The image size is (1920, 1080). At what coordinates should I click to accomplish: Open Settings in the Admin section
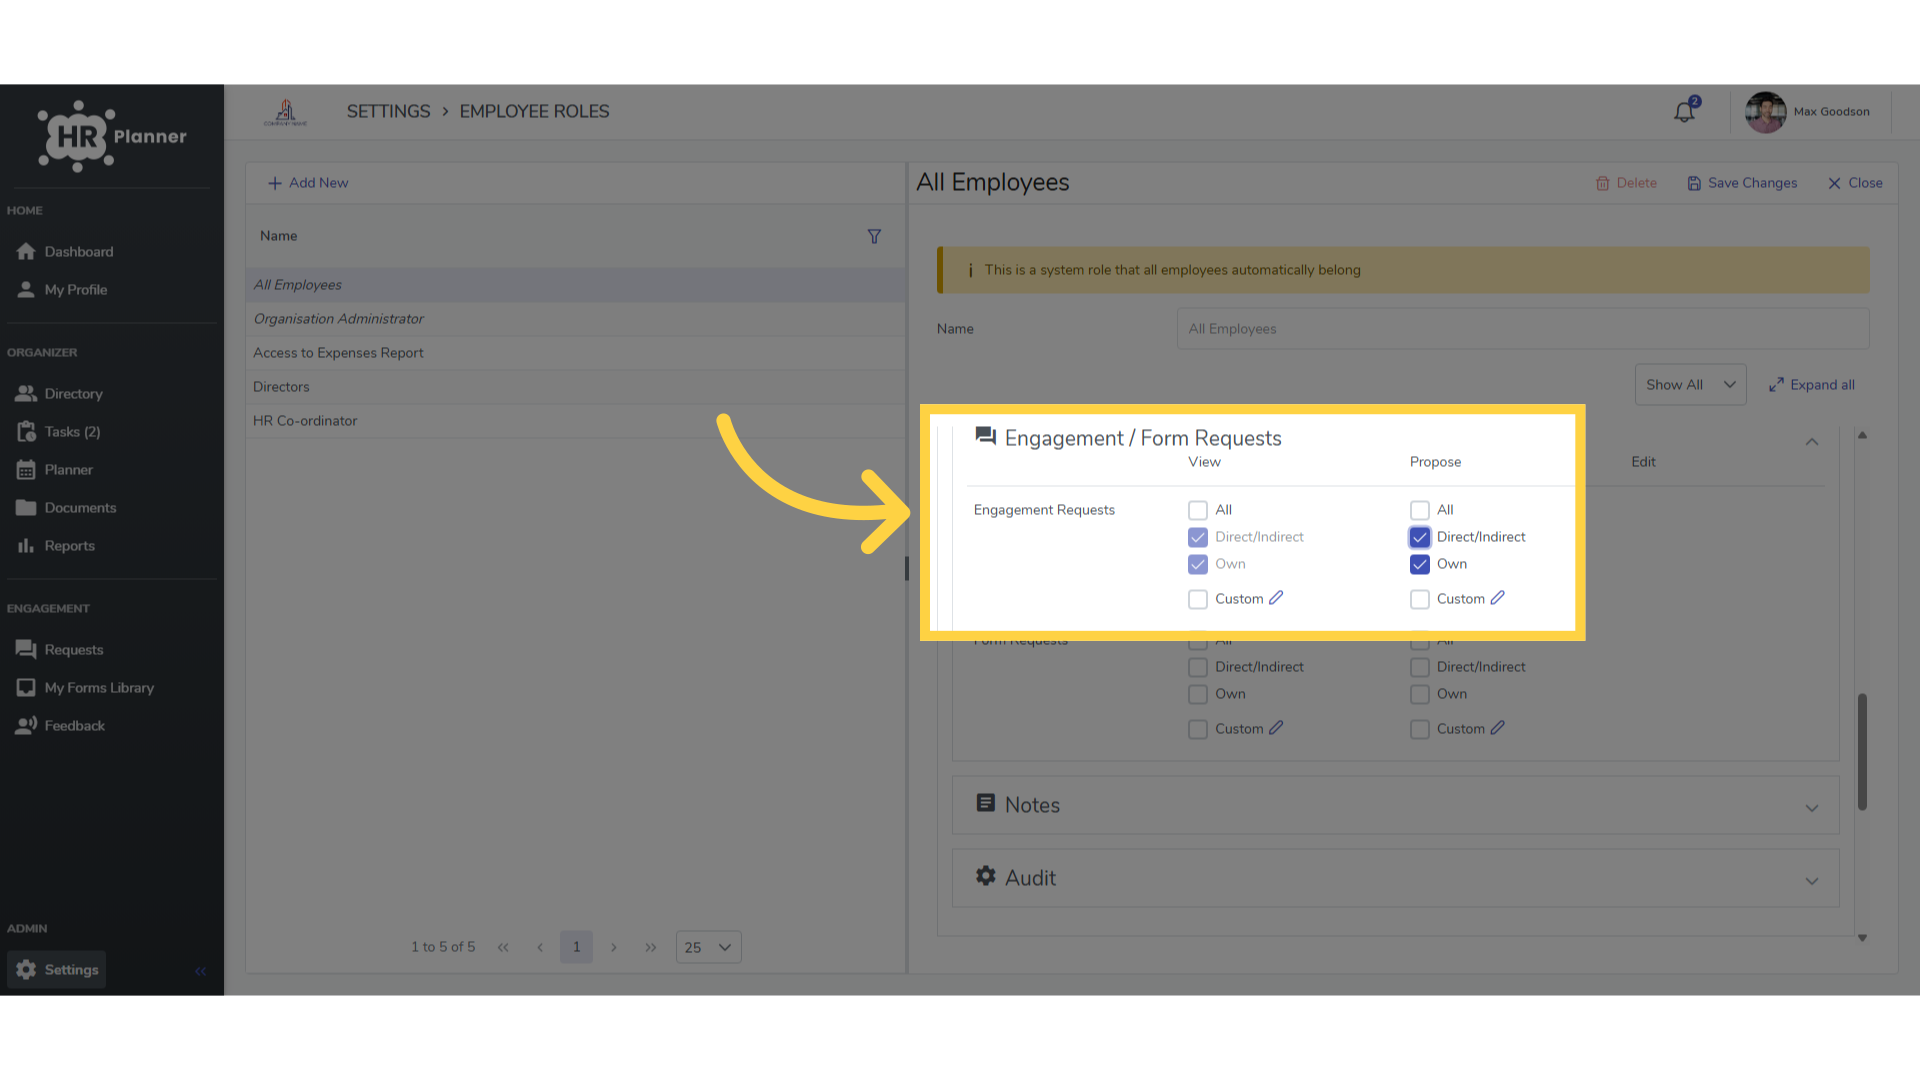(57, 970)
